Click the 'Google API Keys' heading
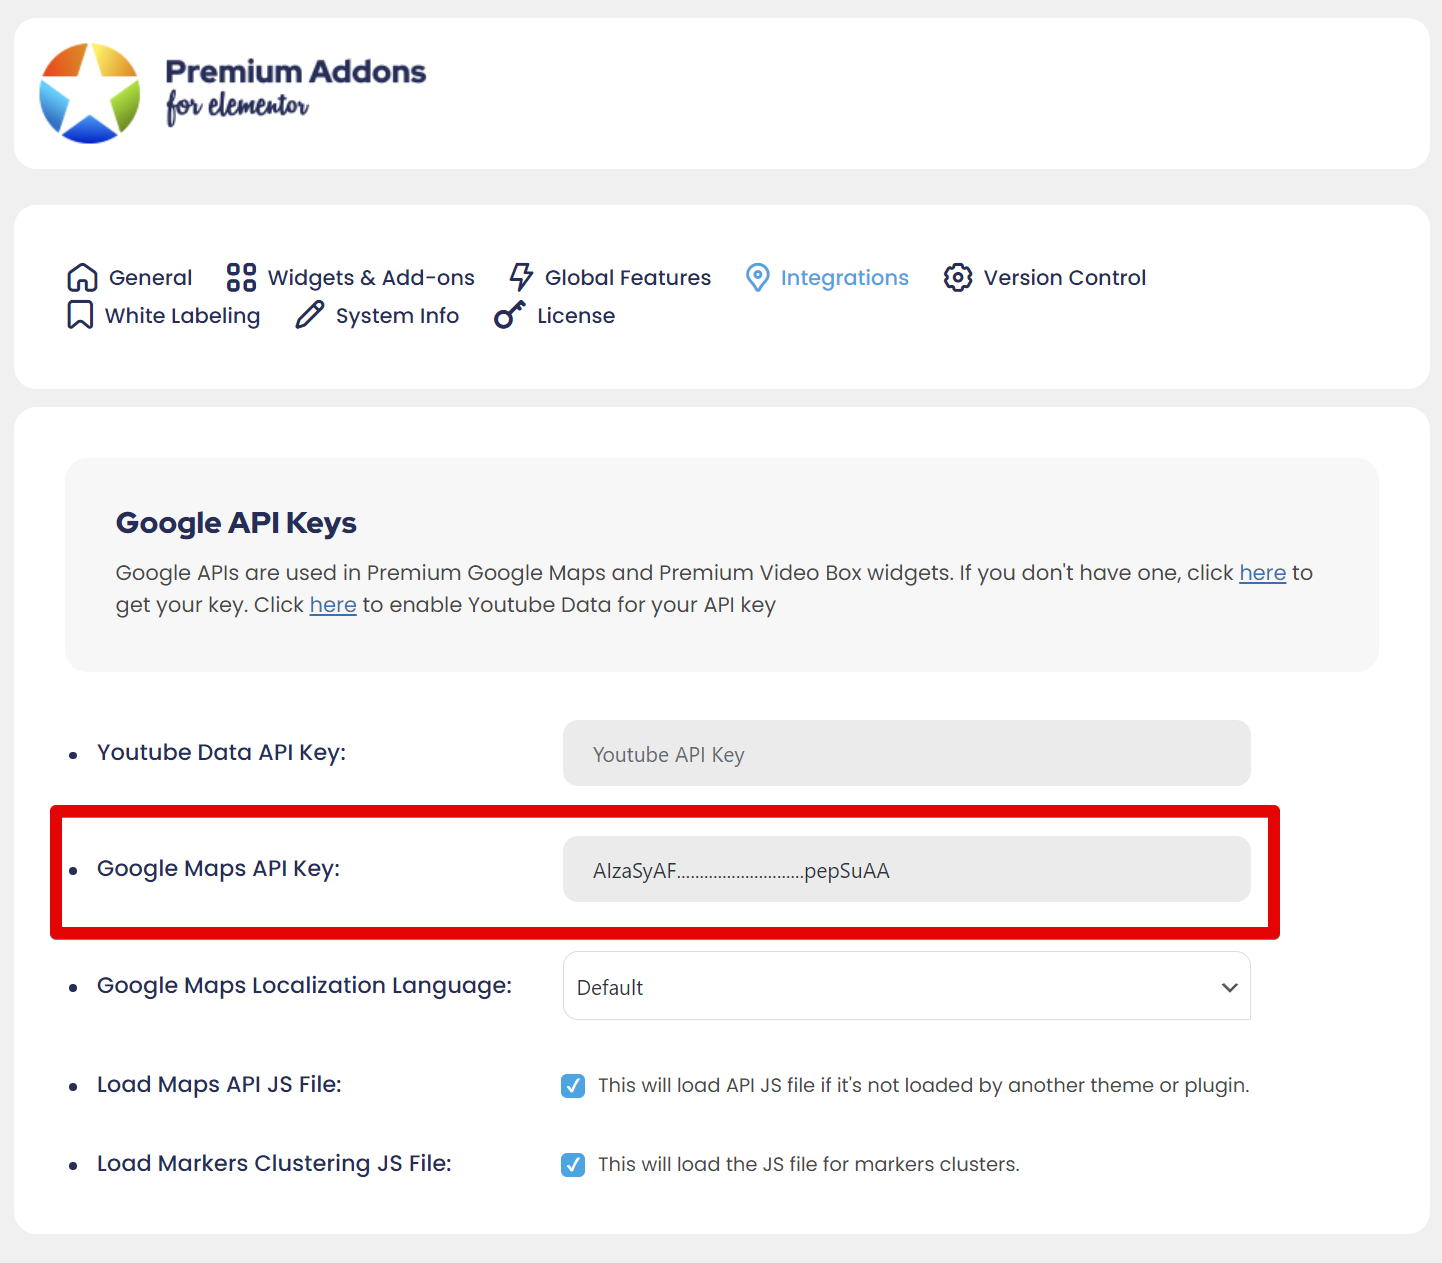 (x=236, y=523)
